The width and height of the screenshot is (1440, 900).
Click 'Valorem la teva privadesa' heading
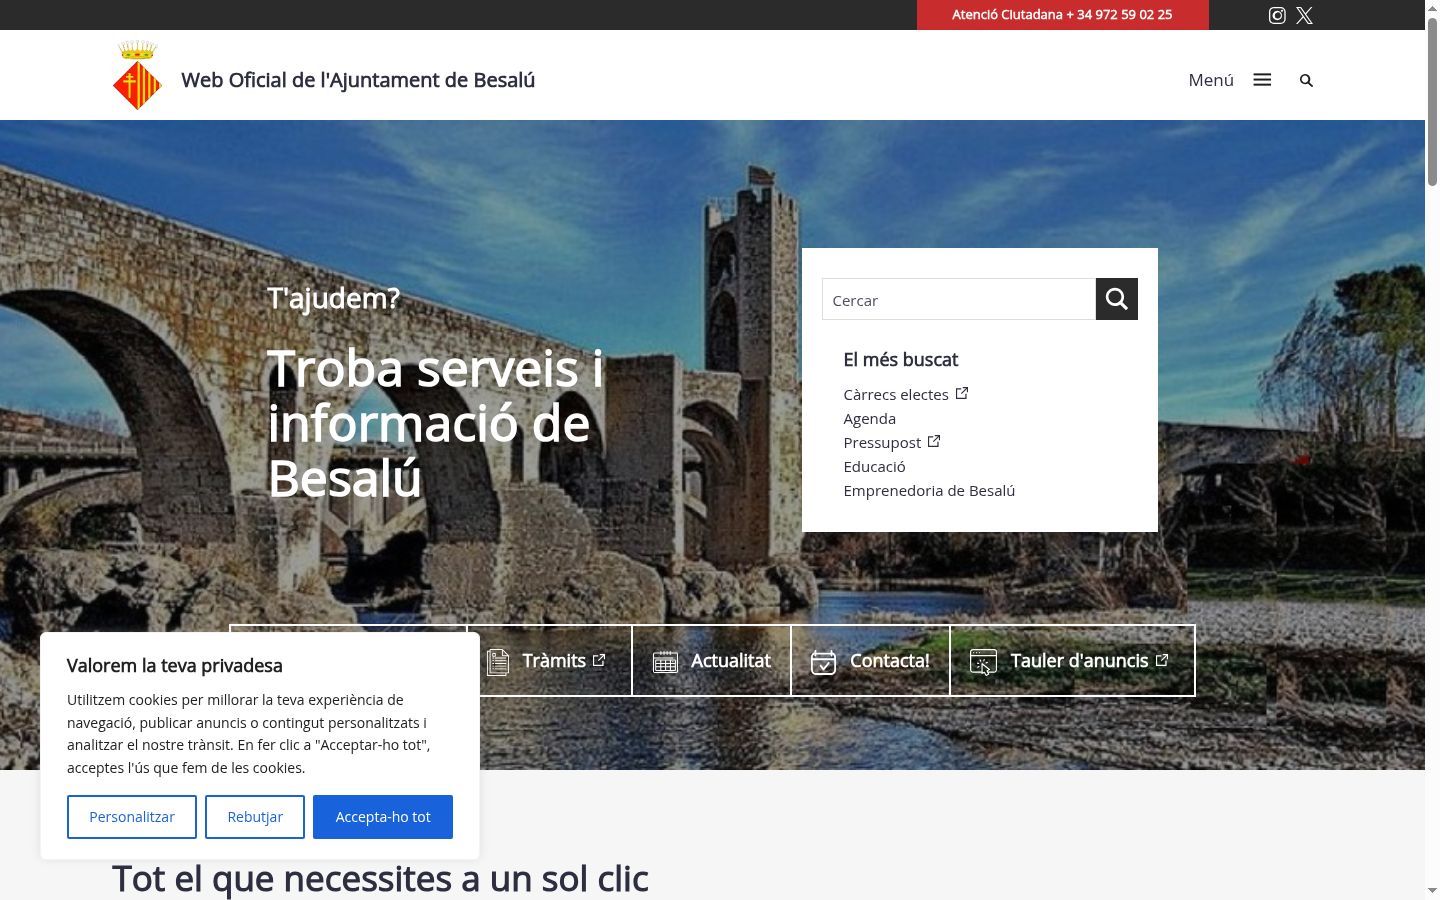pyautogui.click(x=175, y=665)
